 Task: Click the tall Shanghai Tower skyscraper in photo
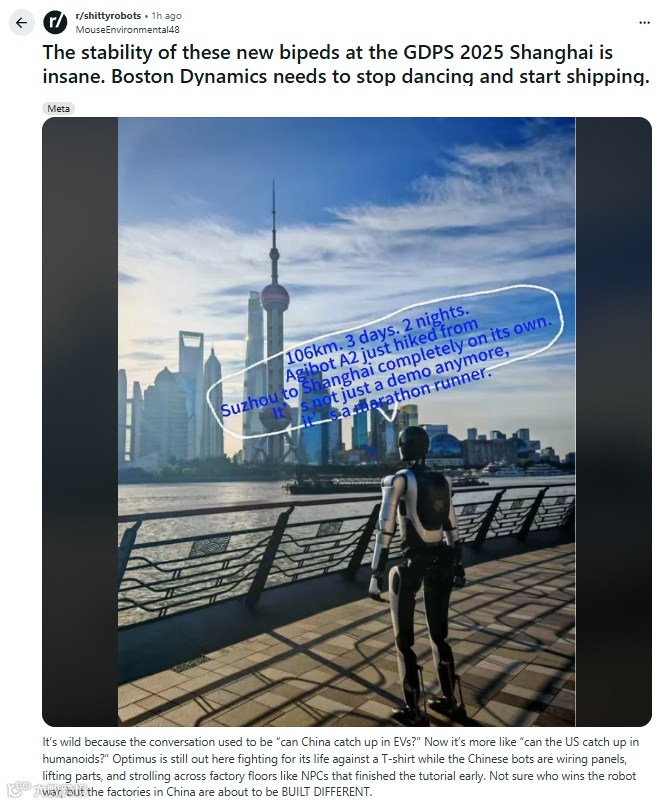coord(253,377)
